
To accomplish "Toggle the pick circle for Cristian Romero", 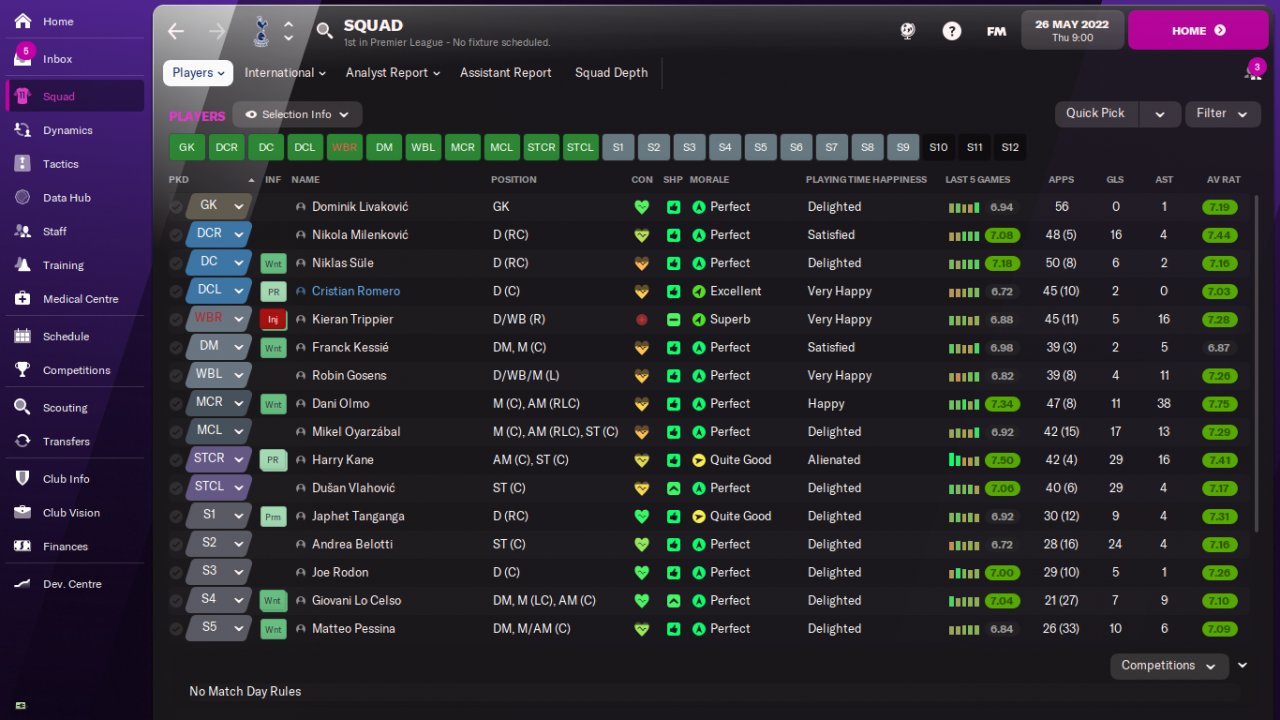I will point(176,291).
